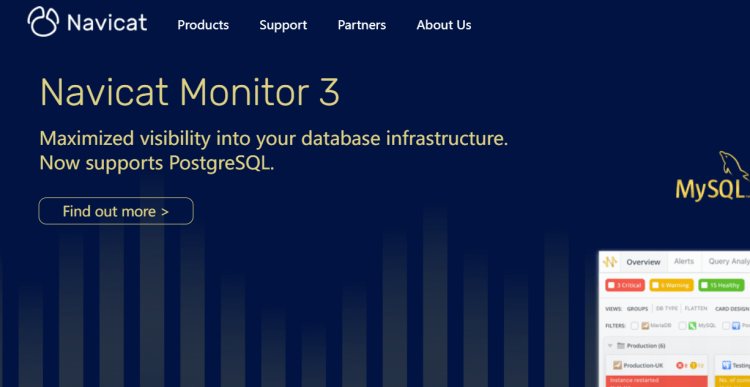Click the Find out more button
This screenshot has height=387, width=750.
(116, 211)
